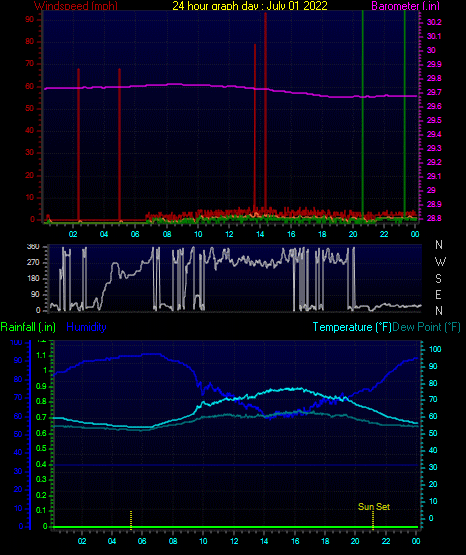Click the Sun Set marker label
The width and height of the screenshot is (466, 555).
coord(374,507)
